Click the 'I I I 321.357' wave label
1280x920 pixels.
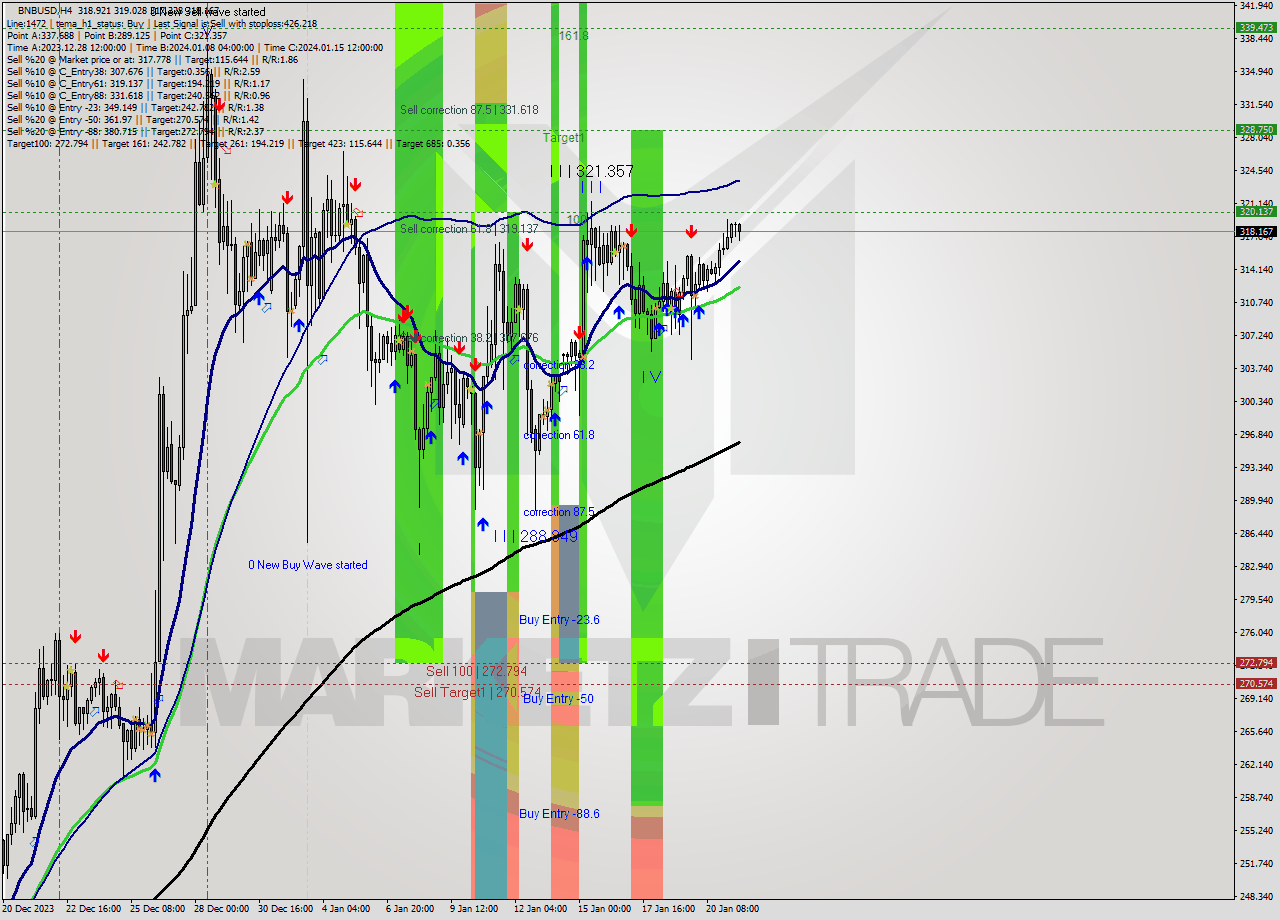pos(592,172)
